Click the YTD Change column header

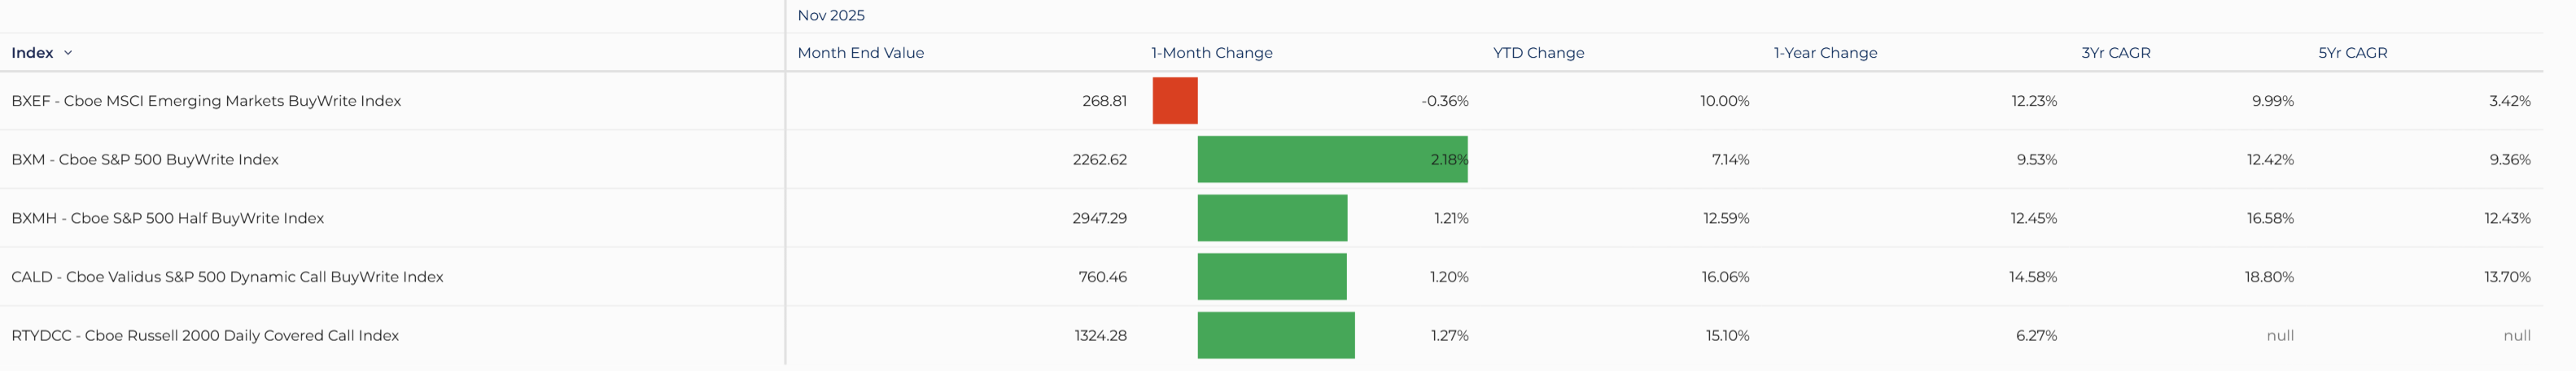coord(1538,53)
